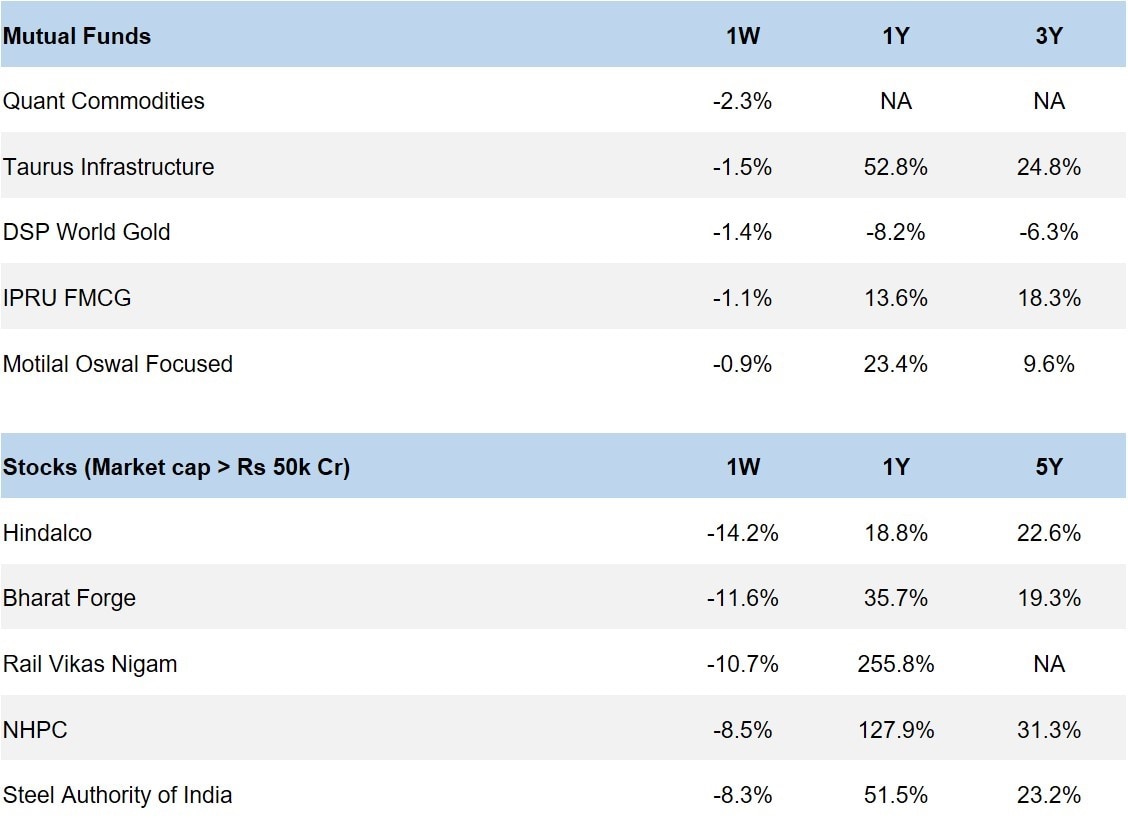Click the Steel Authority of India row label
1128x828 pixels.
point(118,795)
